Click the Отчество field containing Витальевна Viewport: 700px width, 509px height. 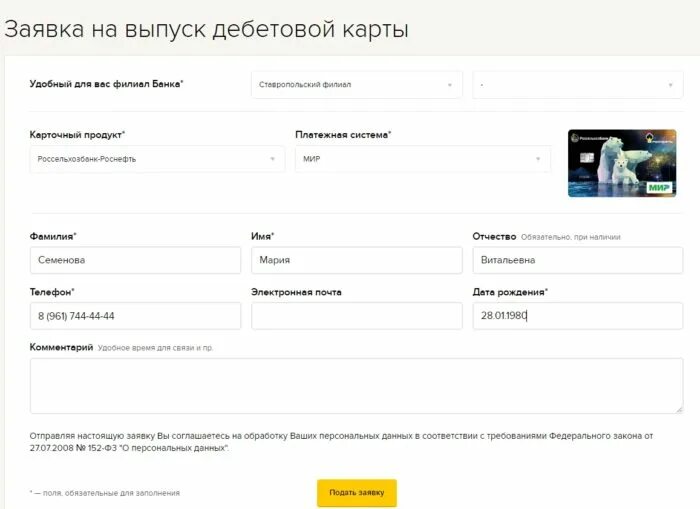578,260
